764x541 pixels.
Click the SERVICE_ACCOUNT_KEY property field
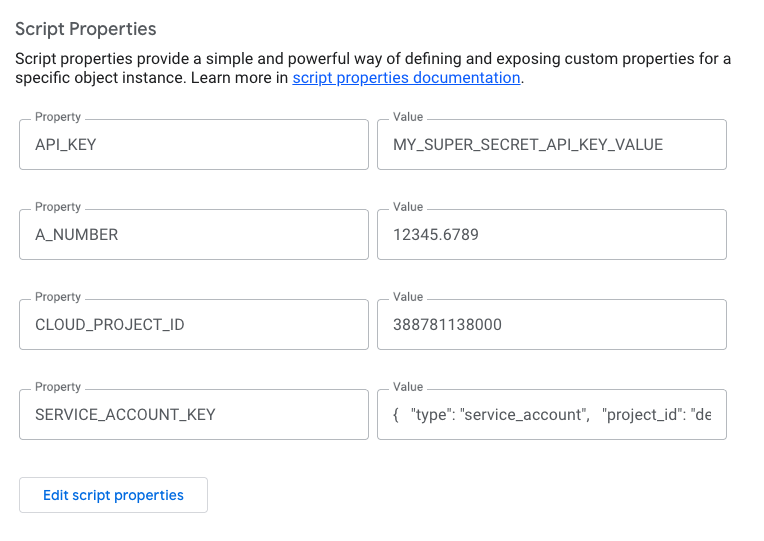[x=193, y=415]
